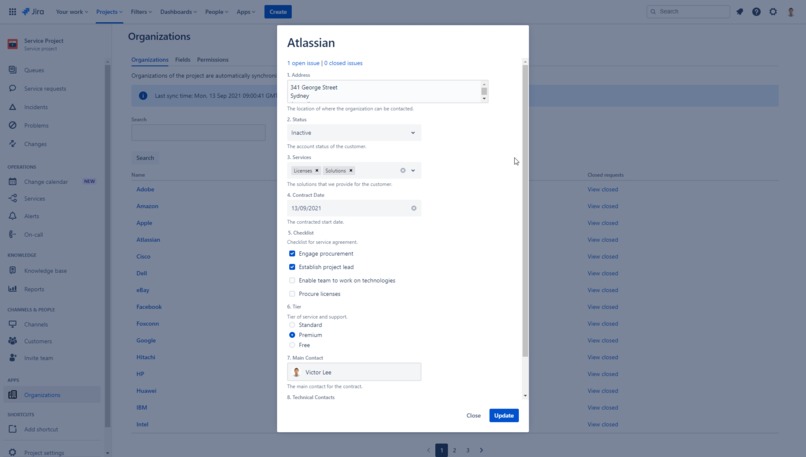Remove the Solutions tag from Services
The image size is (806, 457).
[351, 170]
